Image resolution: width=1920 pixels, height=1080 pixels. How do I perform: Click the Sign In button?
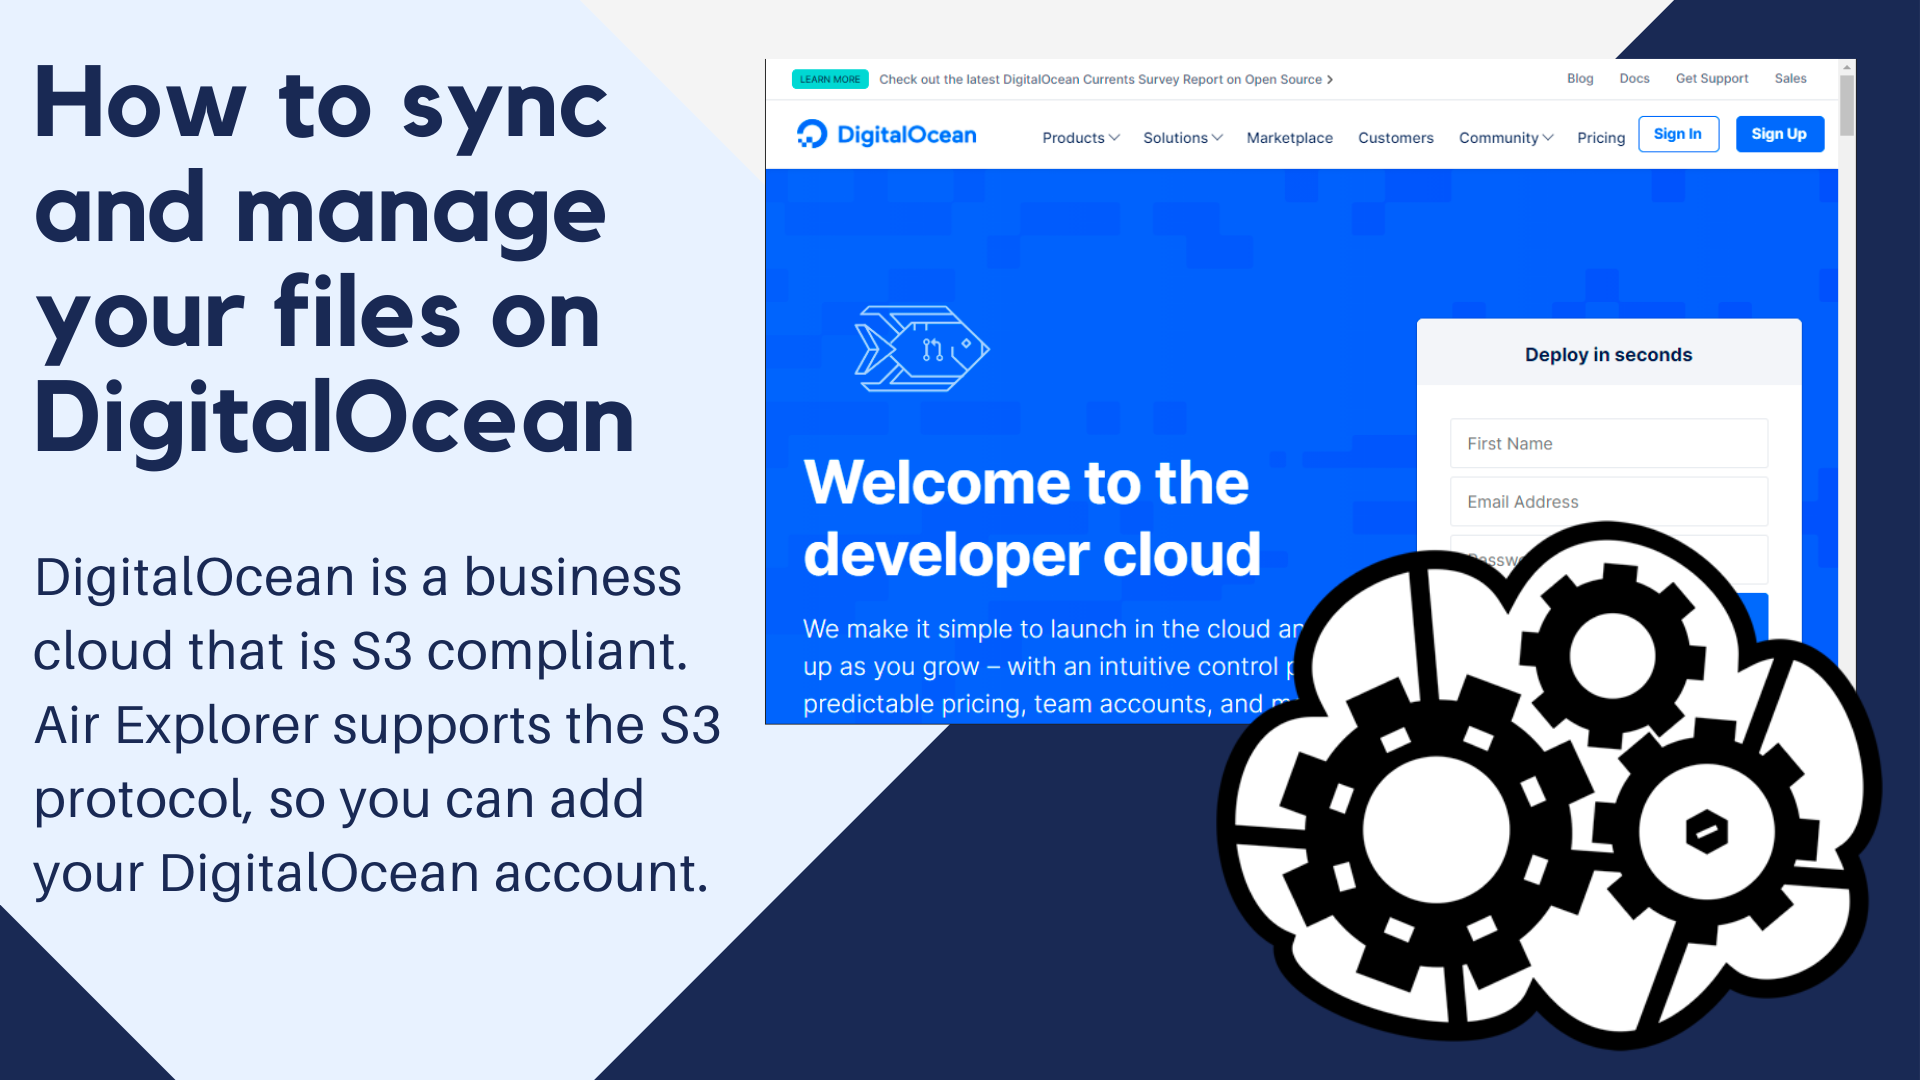click(x=1678, y=134)
